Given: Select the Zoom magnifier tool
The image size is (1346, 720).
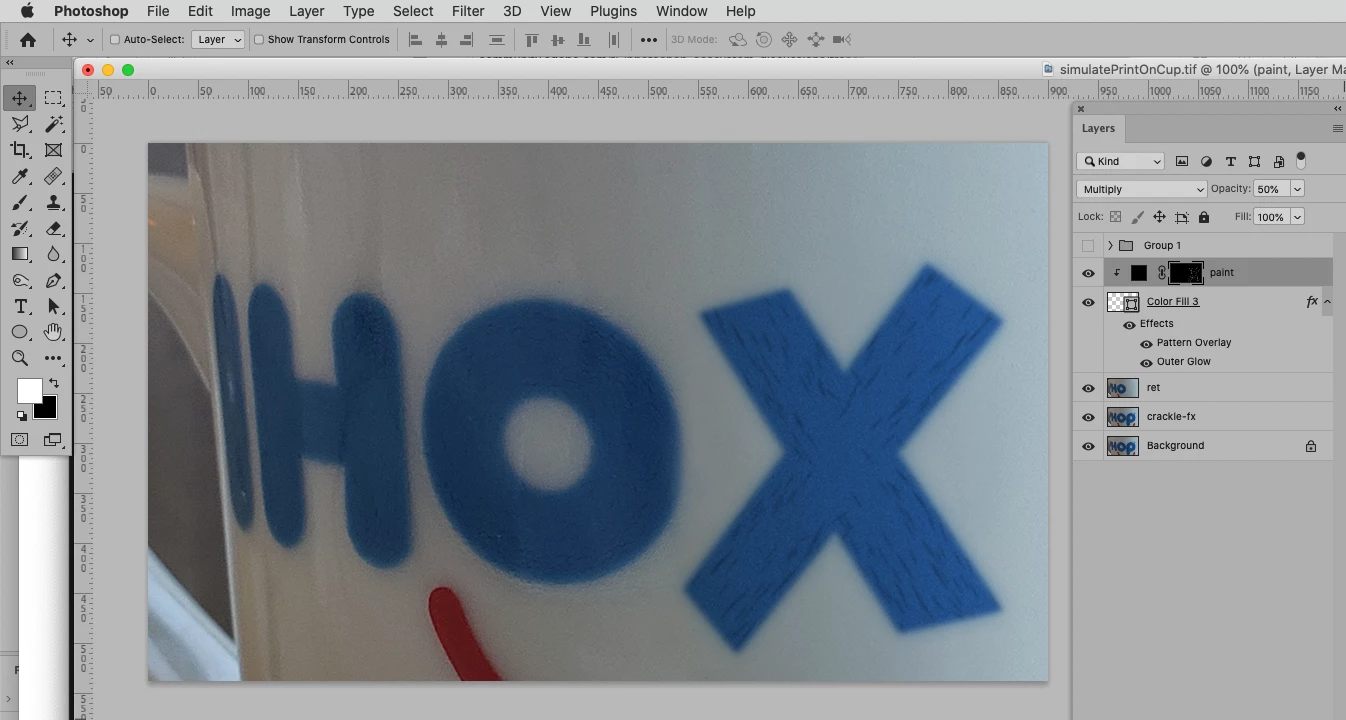Looking at the screenshot, I should (19, 358).
